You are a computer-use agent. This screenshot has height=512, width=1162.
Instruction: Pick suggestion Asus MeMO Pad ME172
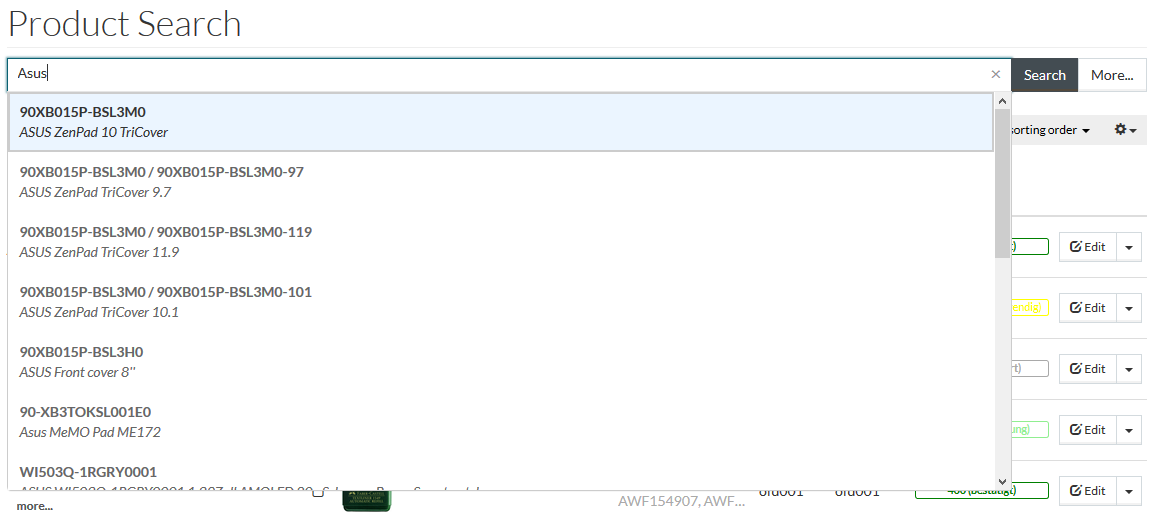coord(500,422)
